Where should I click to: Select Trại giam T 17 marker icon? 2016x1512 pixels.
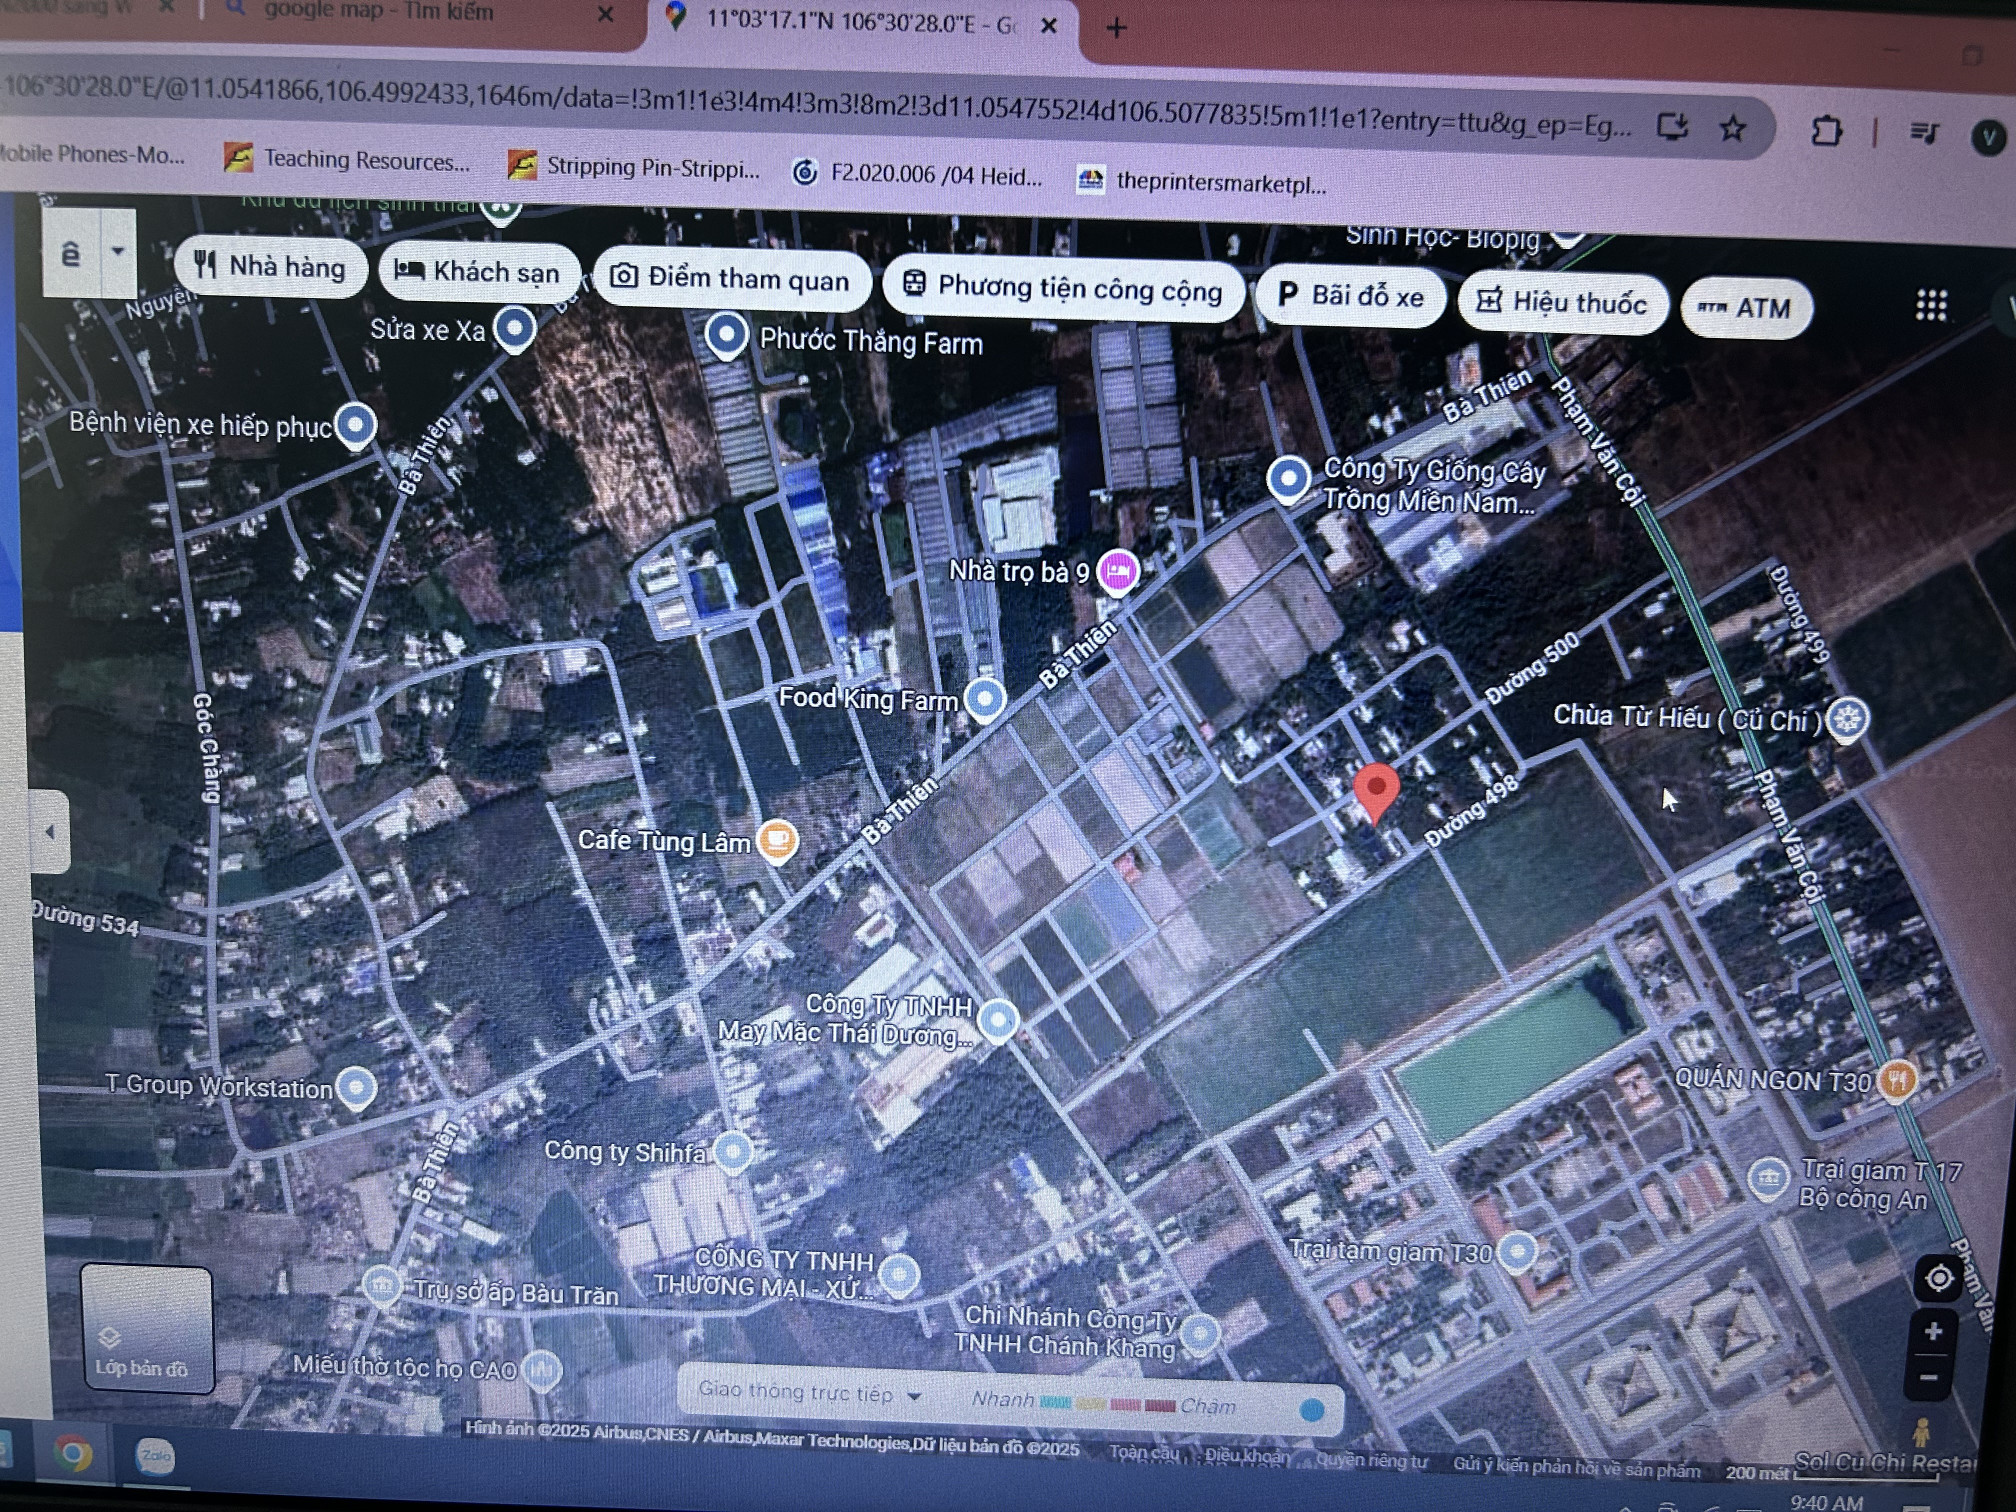pos(1767,1177)
